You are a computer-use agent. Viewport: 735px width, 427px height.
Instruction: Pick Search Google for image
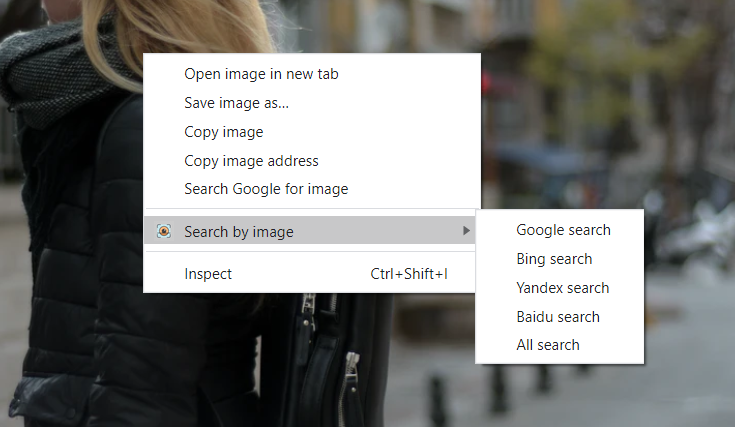(x=266, y=189)
